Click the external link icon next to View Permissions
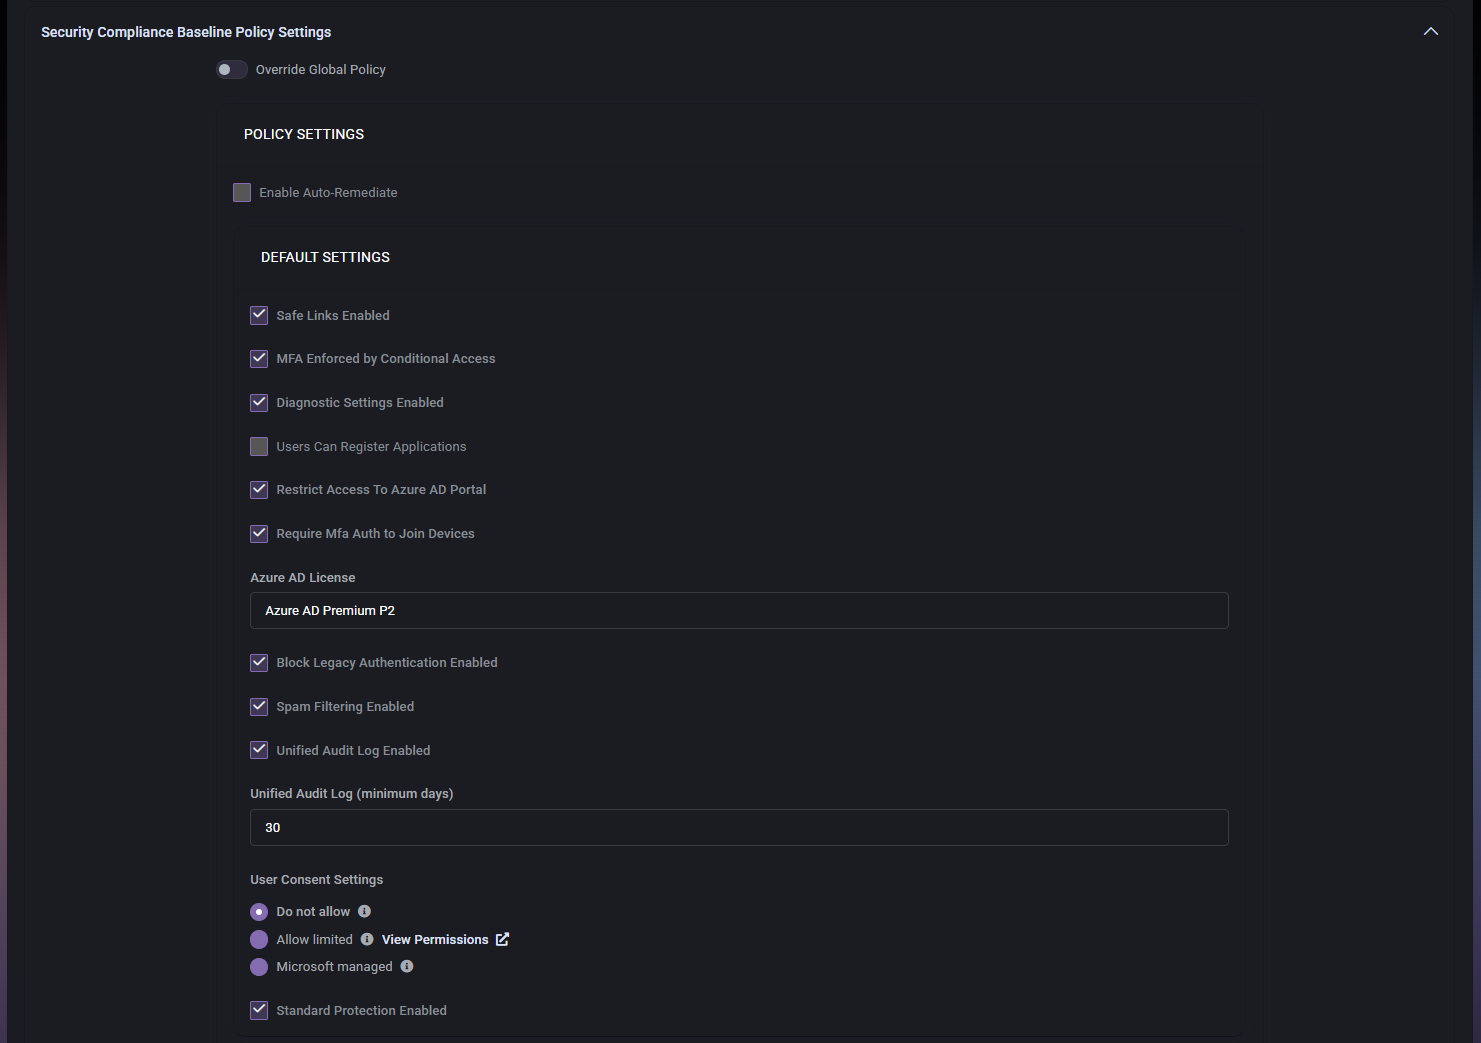The width and height of the screenshot is (1481, 1043). [x=502, y=939]
